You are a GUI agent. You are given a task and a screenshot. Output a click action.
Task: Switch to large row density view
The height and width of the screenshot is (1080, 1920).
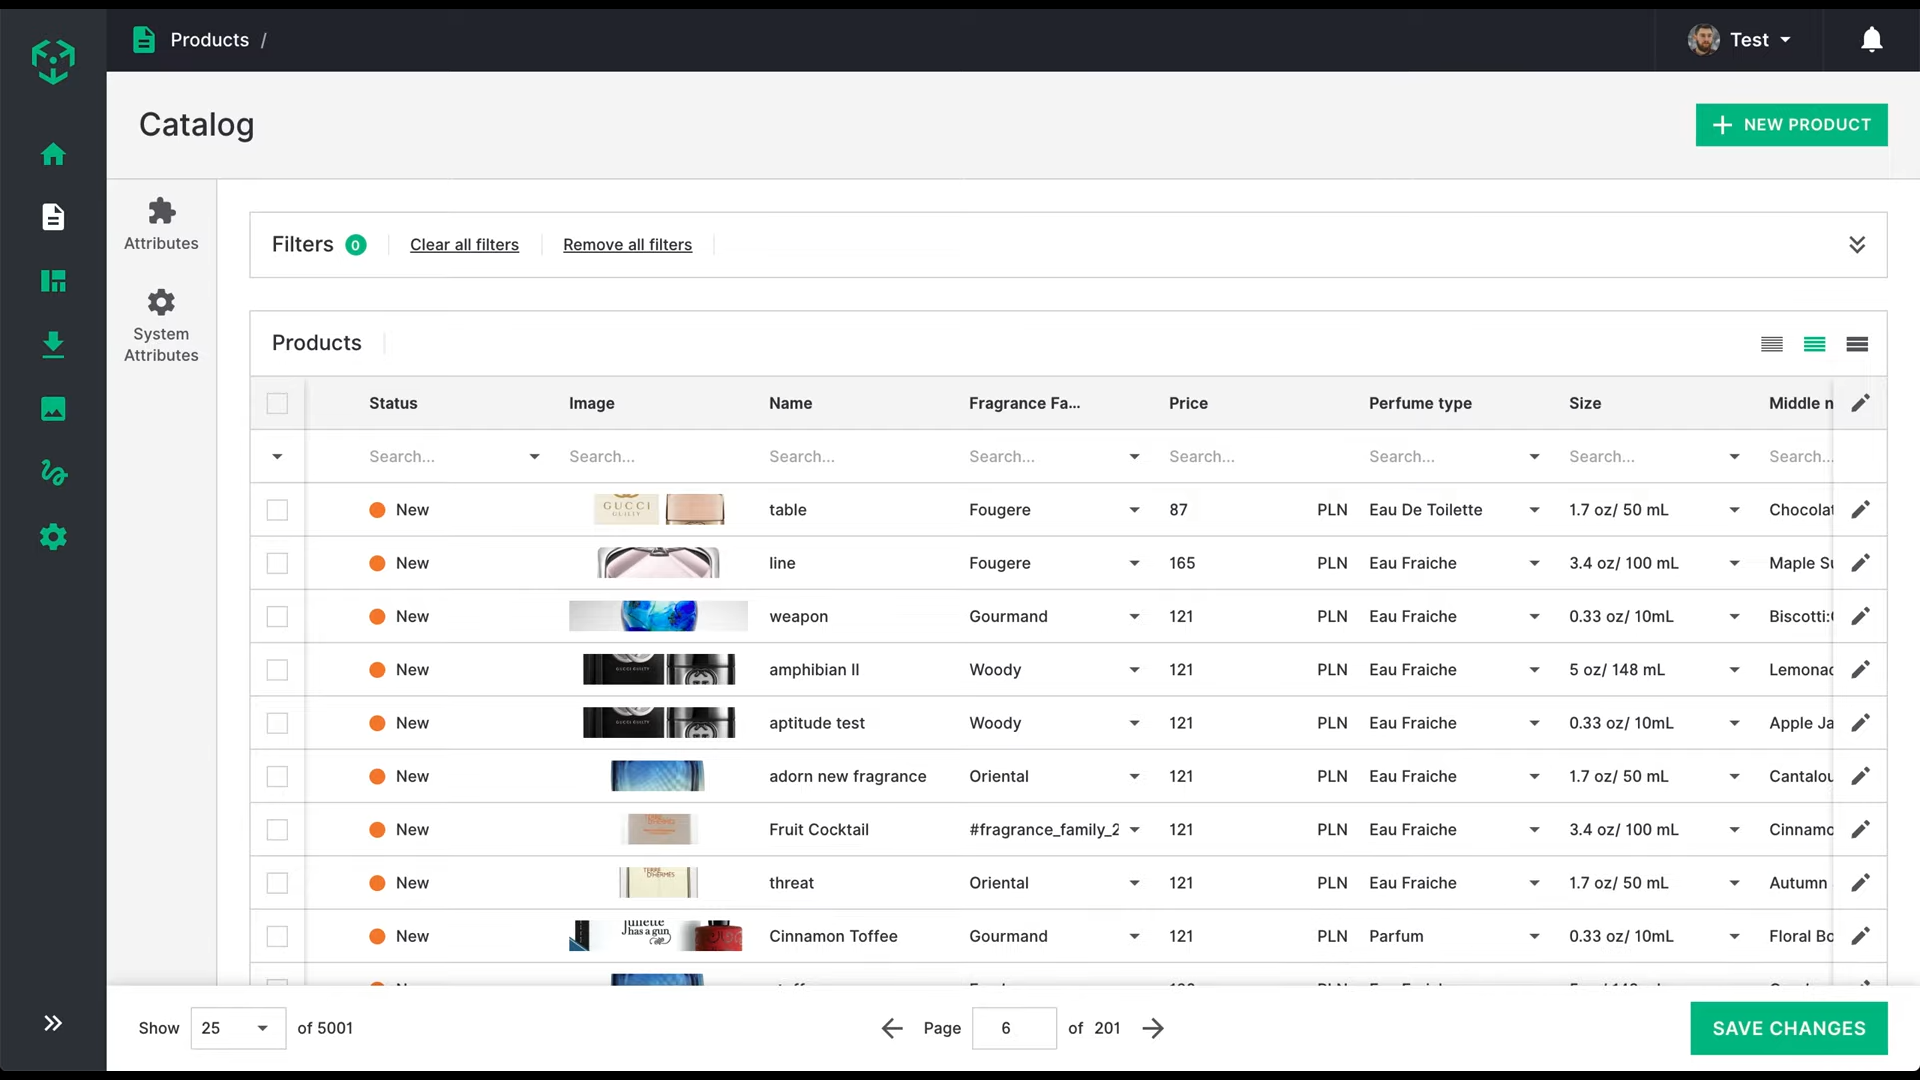1857,344
